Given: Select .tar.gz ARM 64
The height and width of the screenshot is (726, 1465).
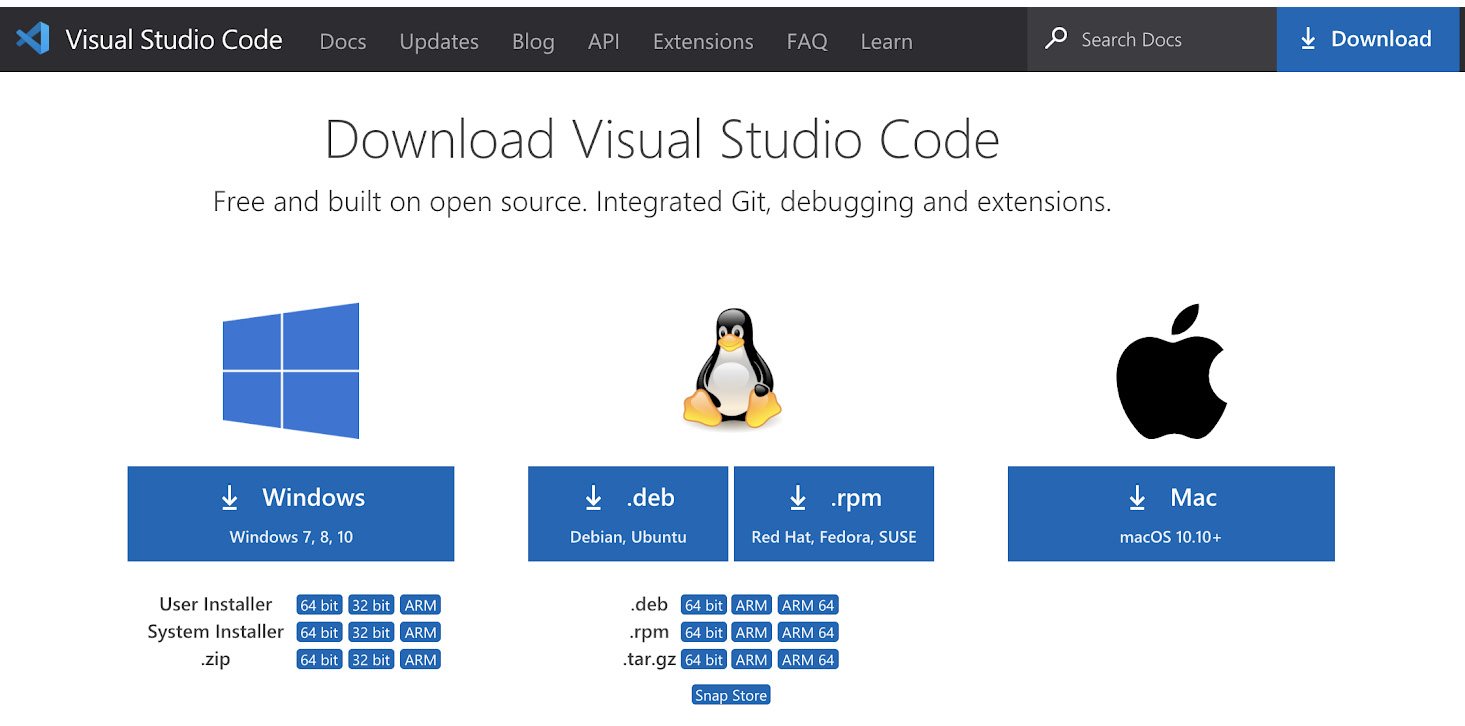Looking at the screenshot, I should coord(808,659).
